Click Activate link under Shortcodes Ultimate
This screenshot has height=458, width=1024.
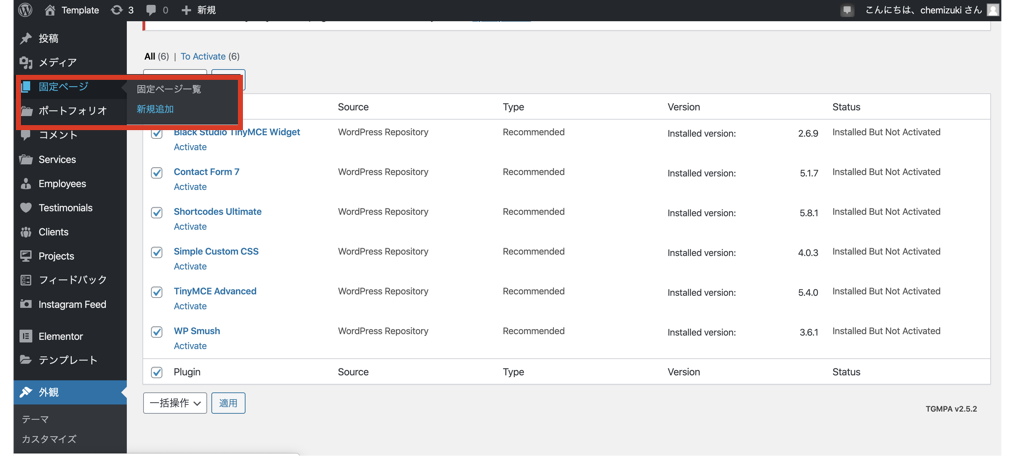pyautogui.click(x=190, y=227)
